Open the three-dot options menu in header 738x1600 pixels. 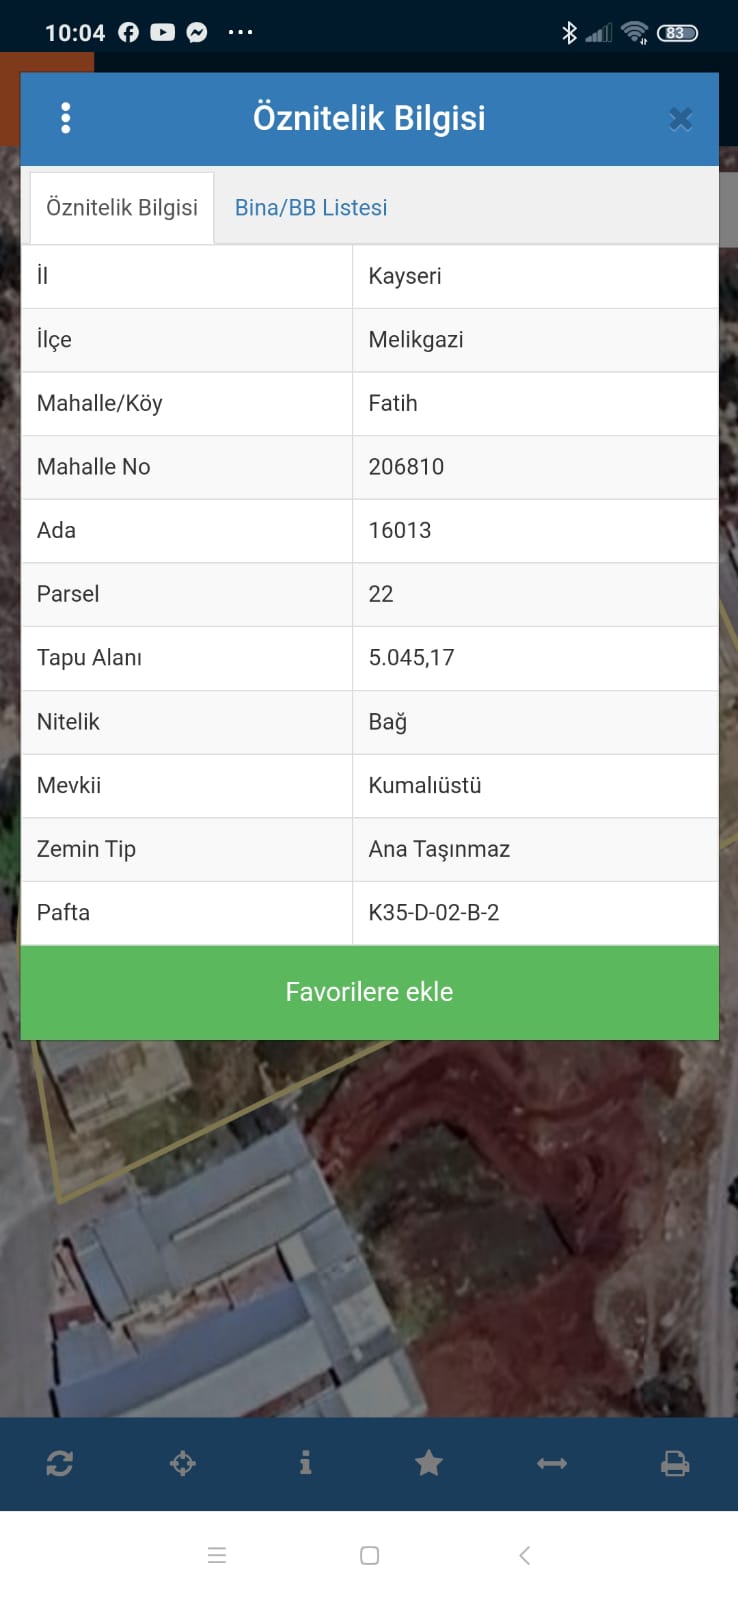coord(66,118)
